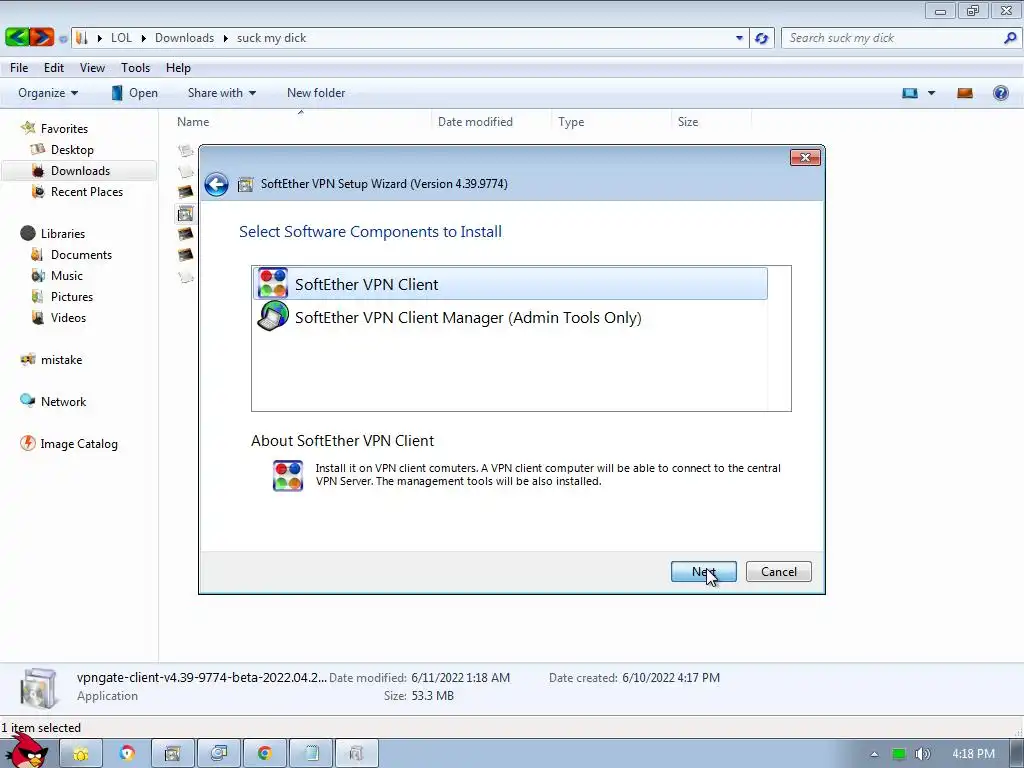Viewport: 1024px width, 768px height.
Task: Click the setup wizard back arrow
Action: point(216,184)
